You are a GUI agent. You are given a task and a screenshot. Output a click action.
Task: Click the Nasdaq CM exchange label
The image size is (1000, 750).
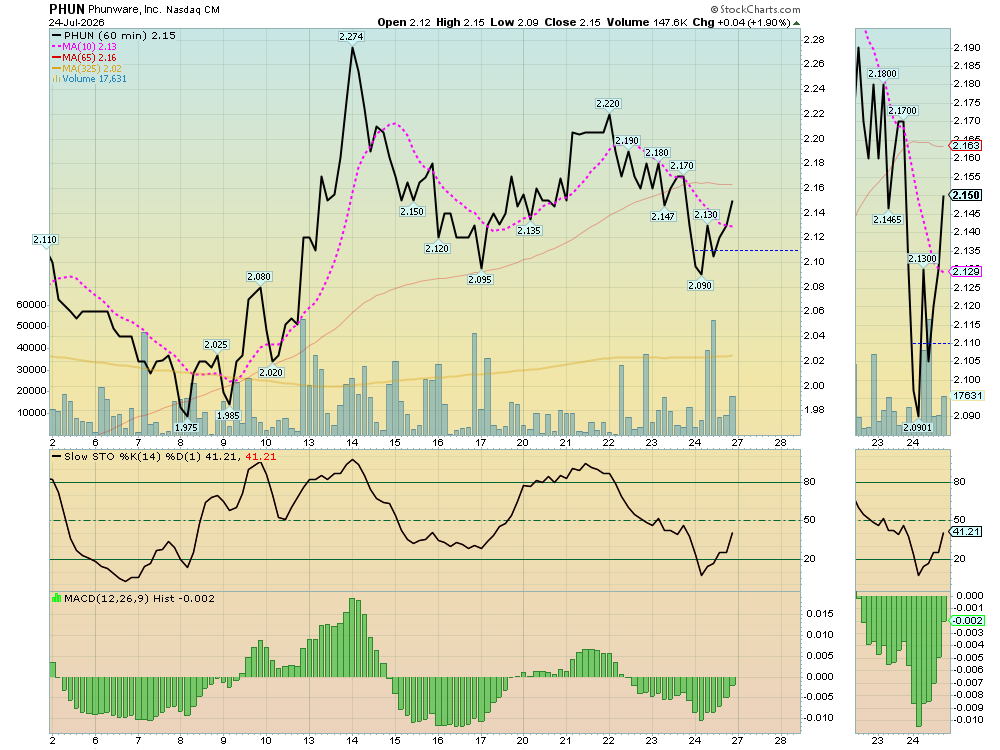coord(193,10)
